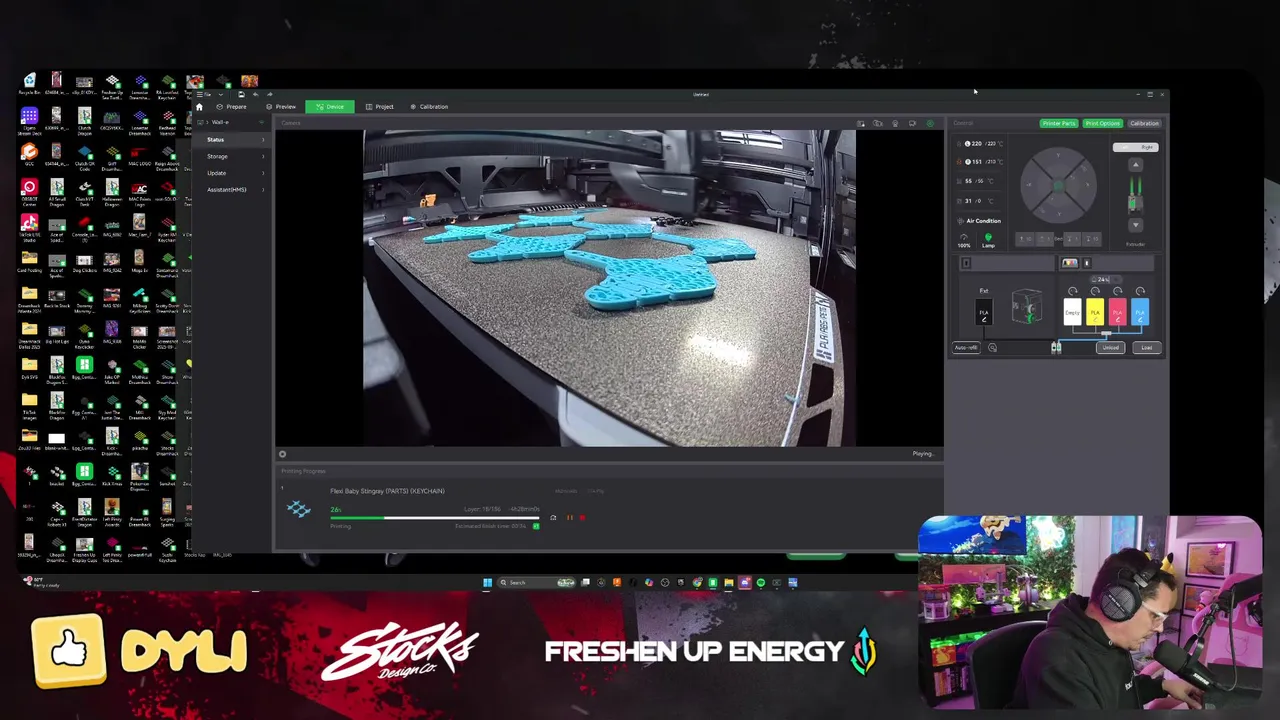The image size is (1280, 720).
Task: Refresh the Empty slot reading
Action: point(1072,291)
